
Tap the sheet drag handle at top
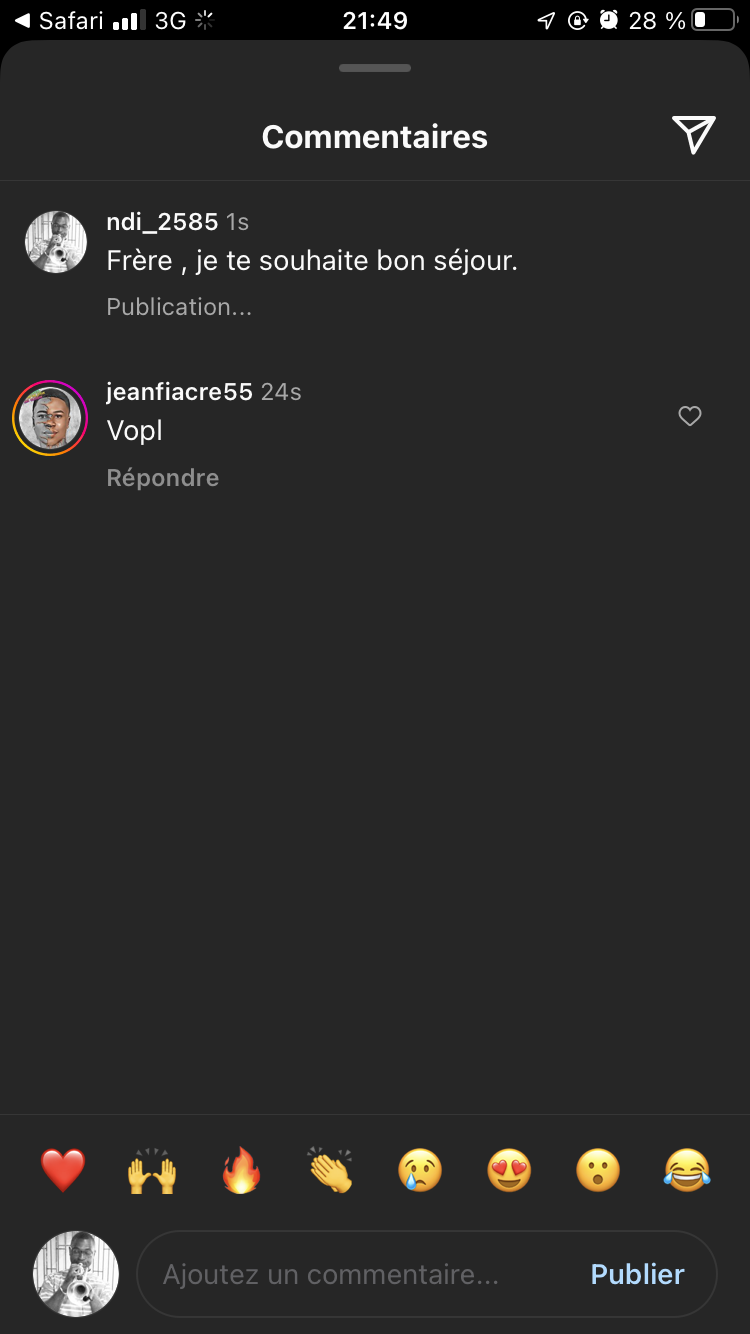tap(375, 68)
